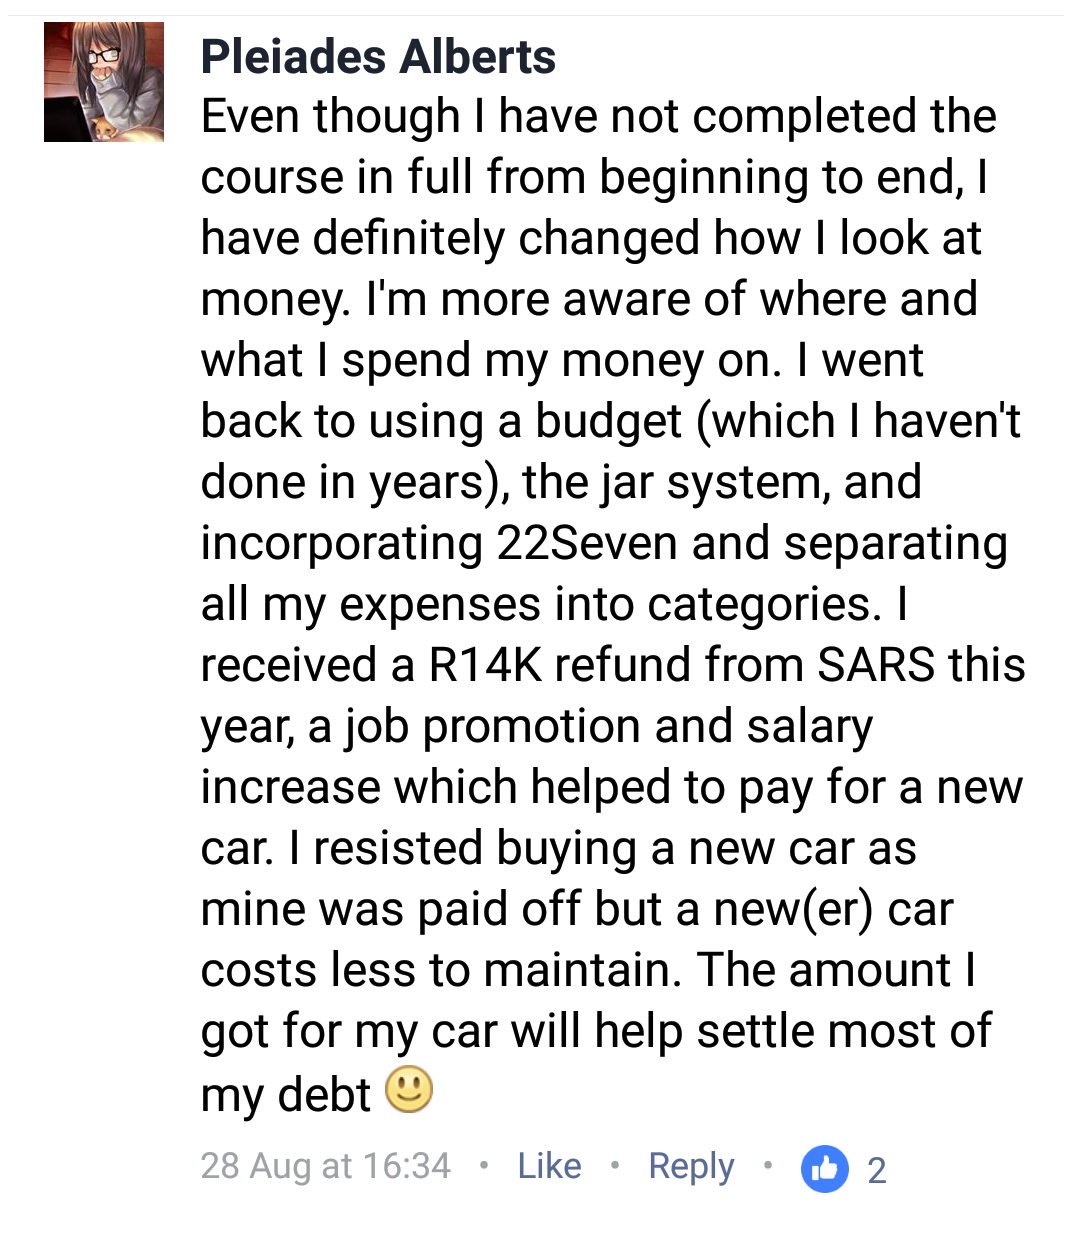
Task: Reply to Pleiades Alberts' comment
Action: point(691,1166)
